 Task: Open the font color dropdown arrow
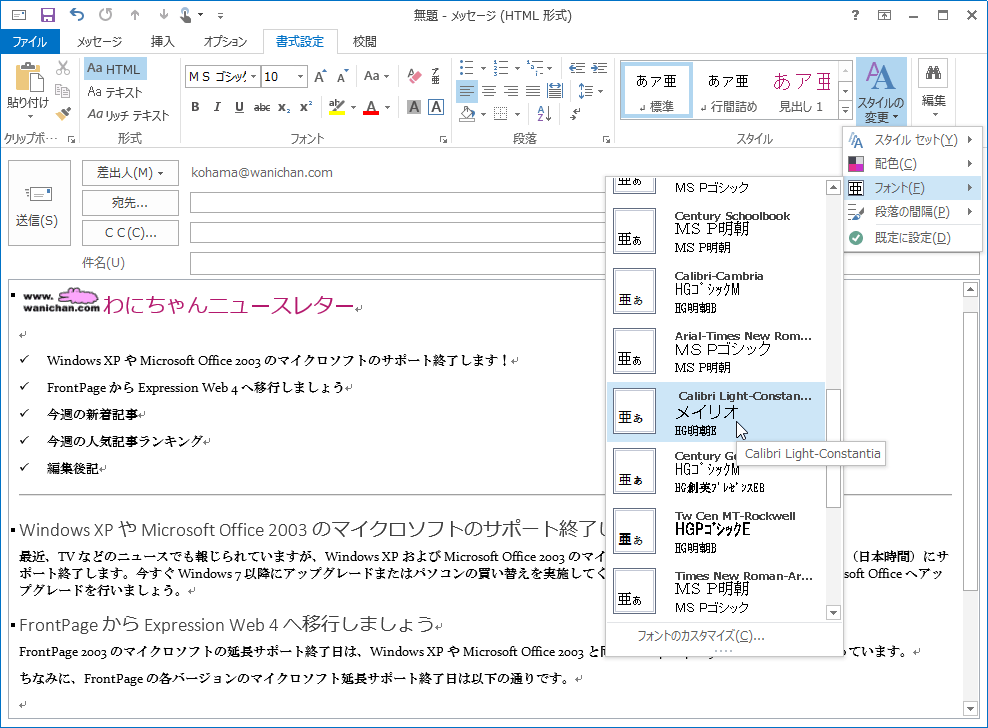click(387, 108)
